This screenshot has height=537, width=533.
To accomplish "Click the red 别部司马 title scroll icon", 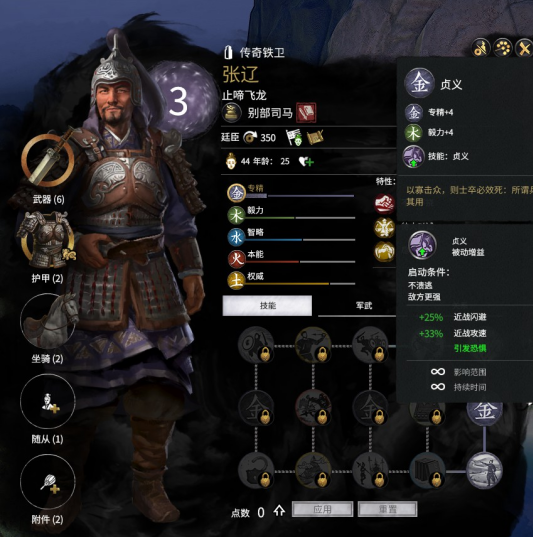I will pyautogui.click(x=306, y=113).
